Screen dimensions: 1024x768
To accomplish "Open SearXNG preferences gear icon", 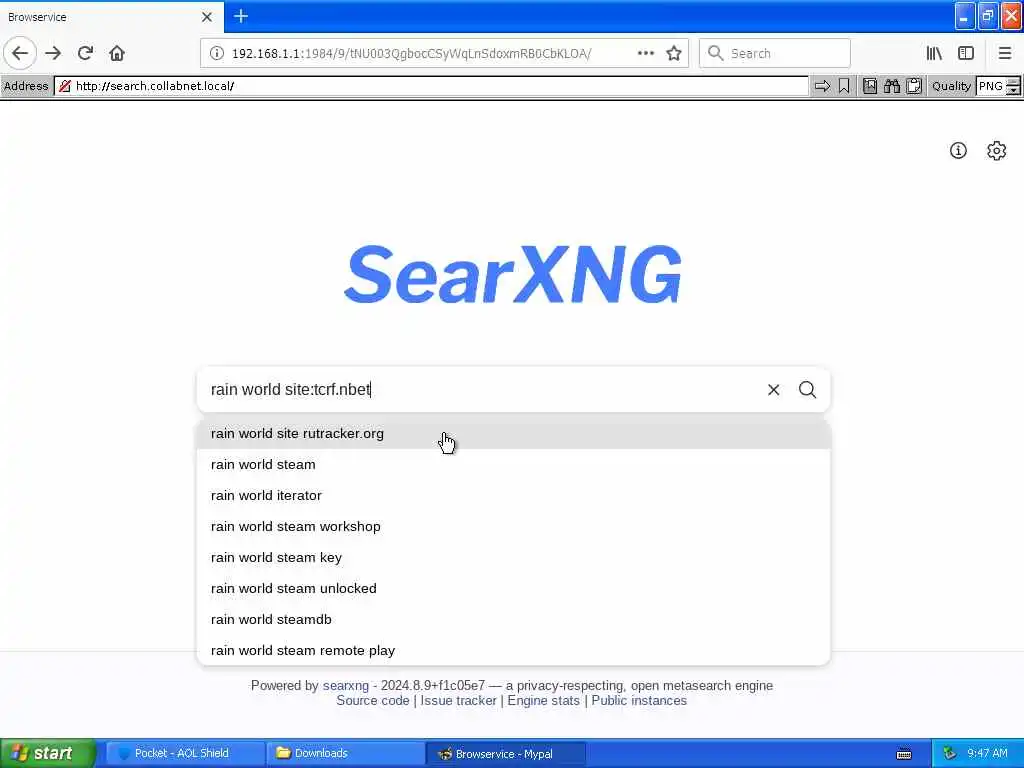I will pos(996,151).
